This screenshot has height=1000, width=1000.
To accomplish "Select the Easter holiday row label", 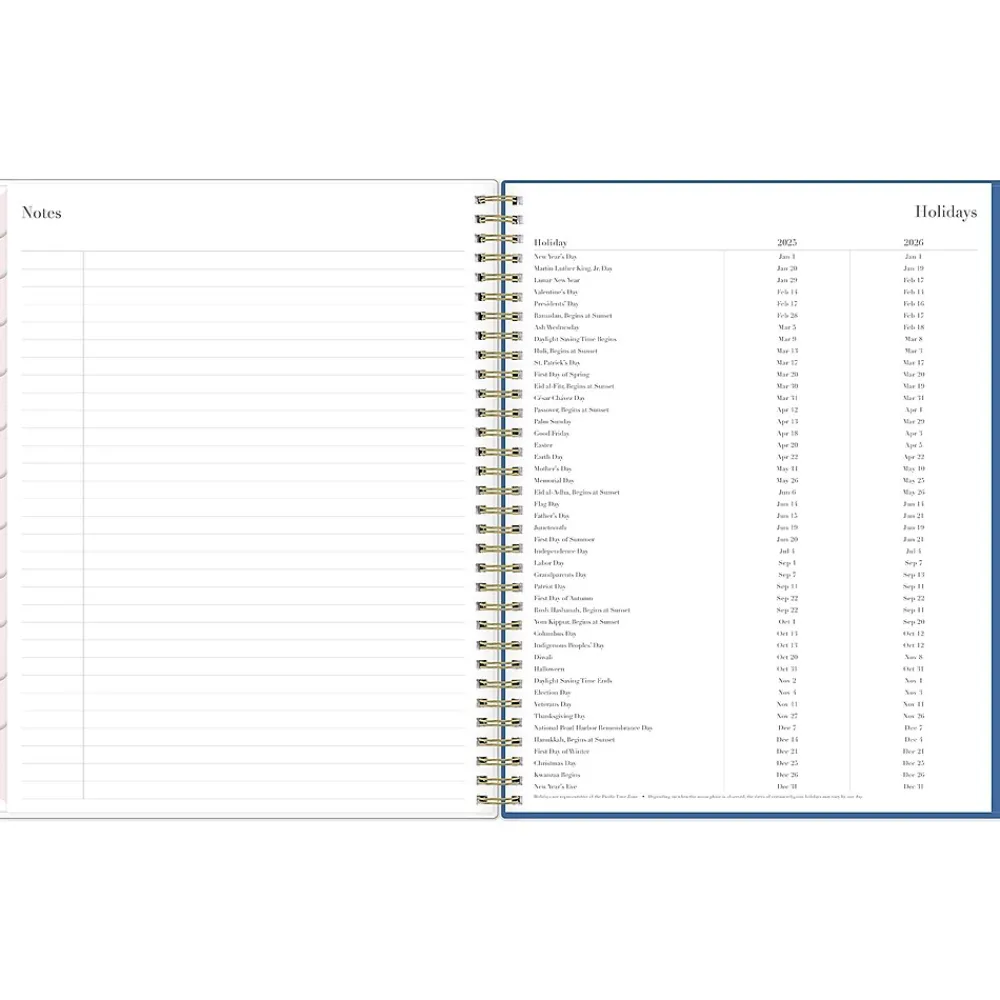I will [x=543, y=445].
